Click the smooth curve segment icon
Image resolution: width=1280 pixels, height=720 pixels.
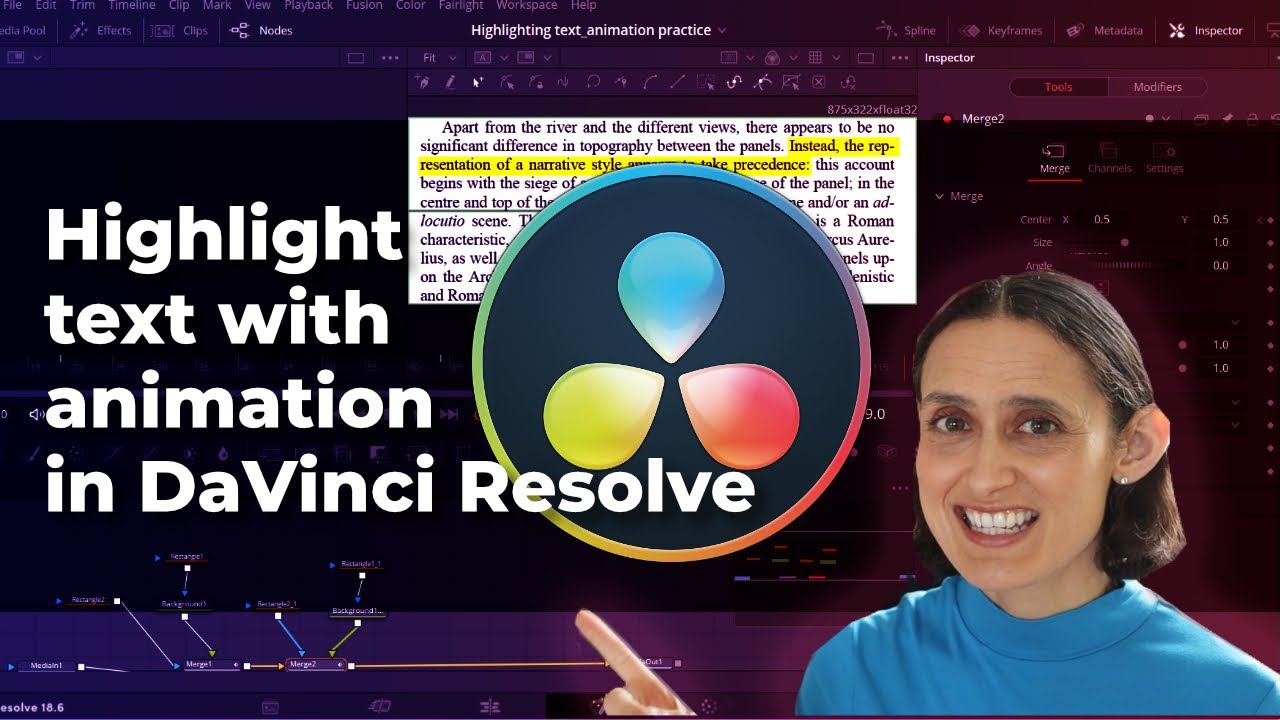650,82
